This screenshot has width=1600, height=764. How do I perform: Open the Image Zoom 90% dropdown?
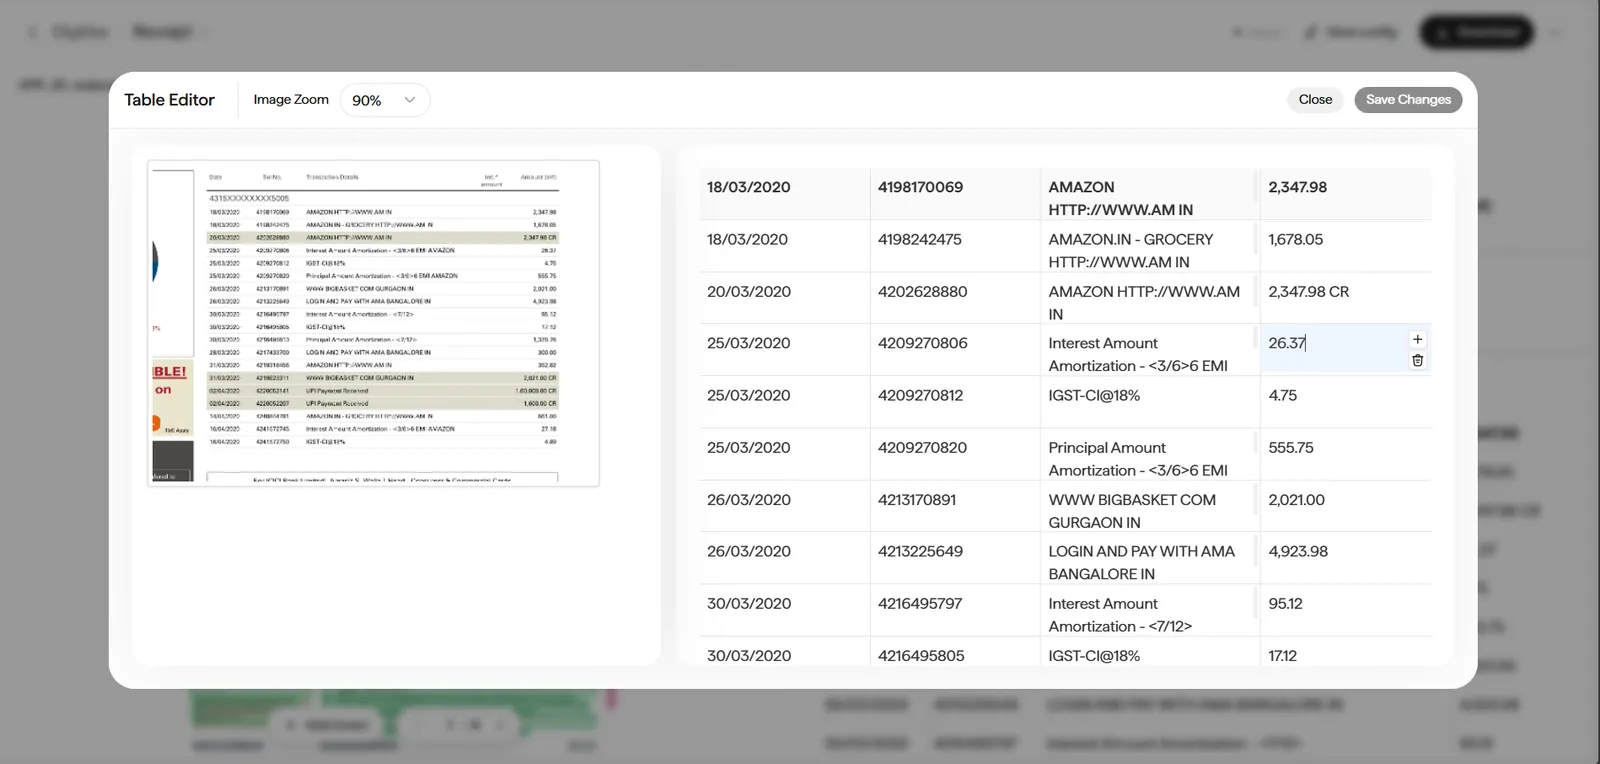(385, 100)
